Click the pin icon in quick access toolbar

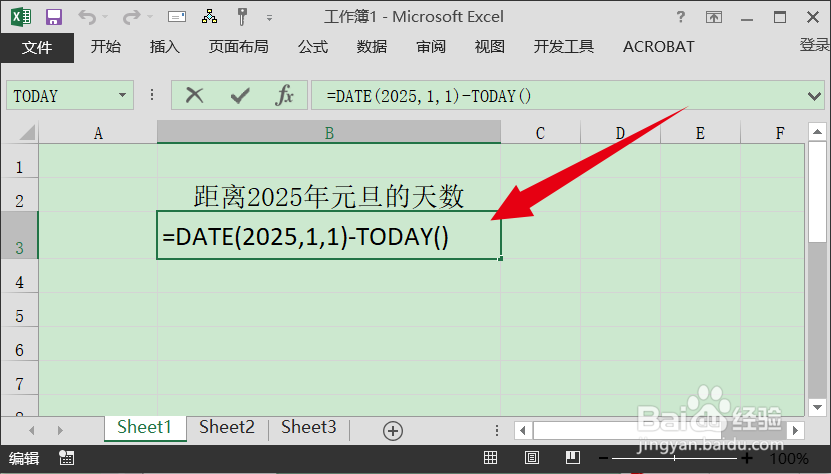pyautogui.click(x=242, y=17)
